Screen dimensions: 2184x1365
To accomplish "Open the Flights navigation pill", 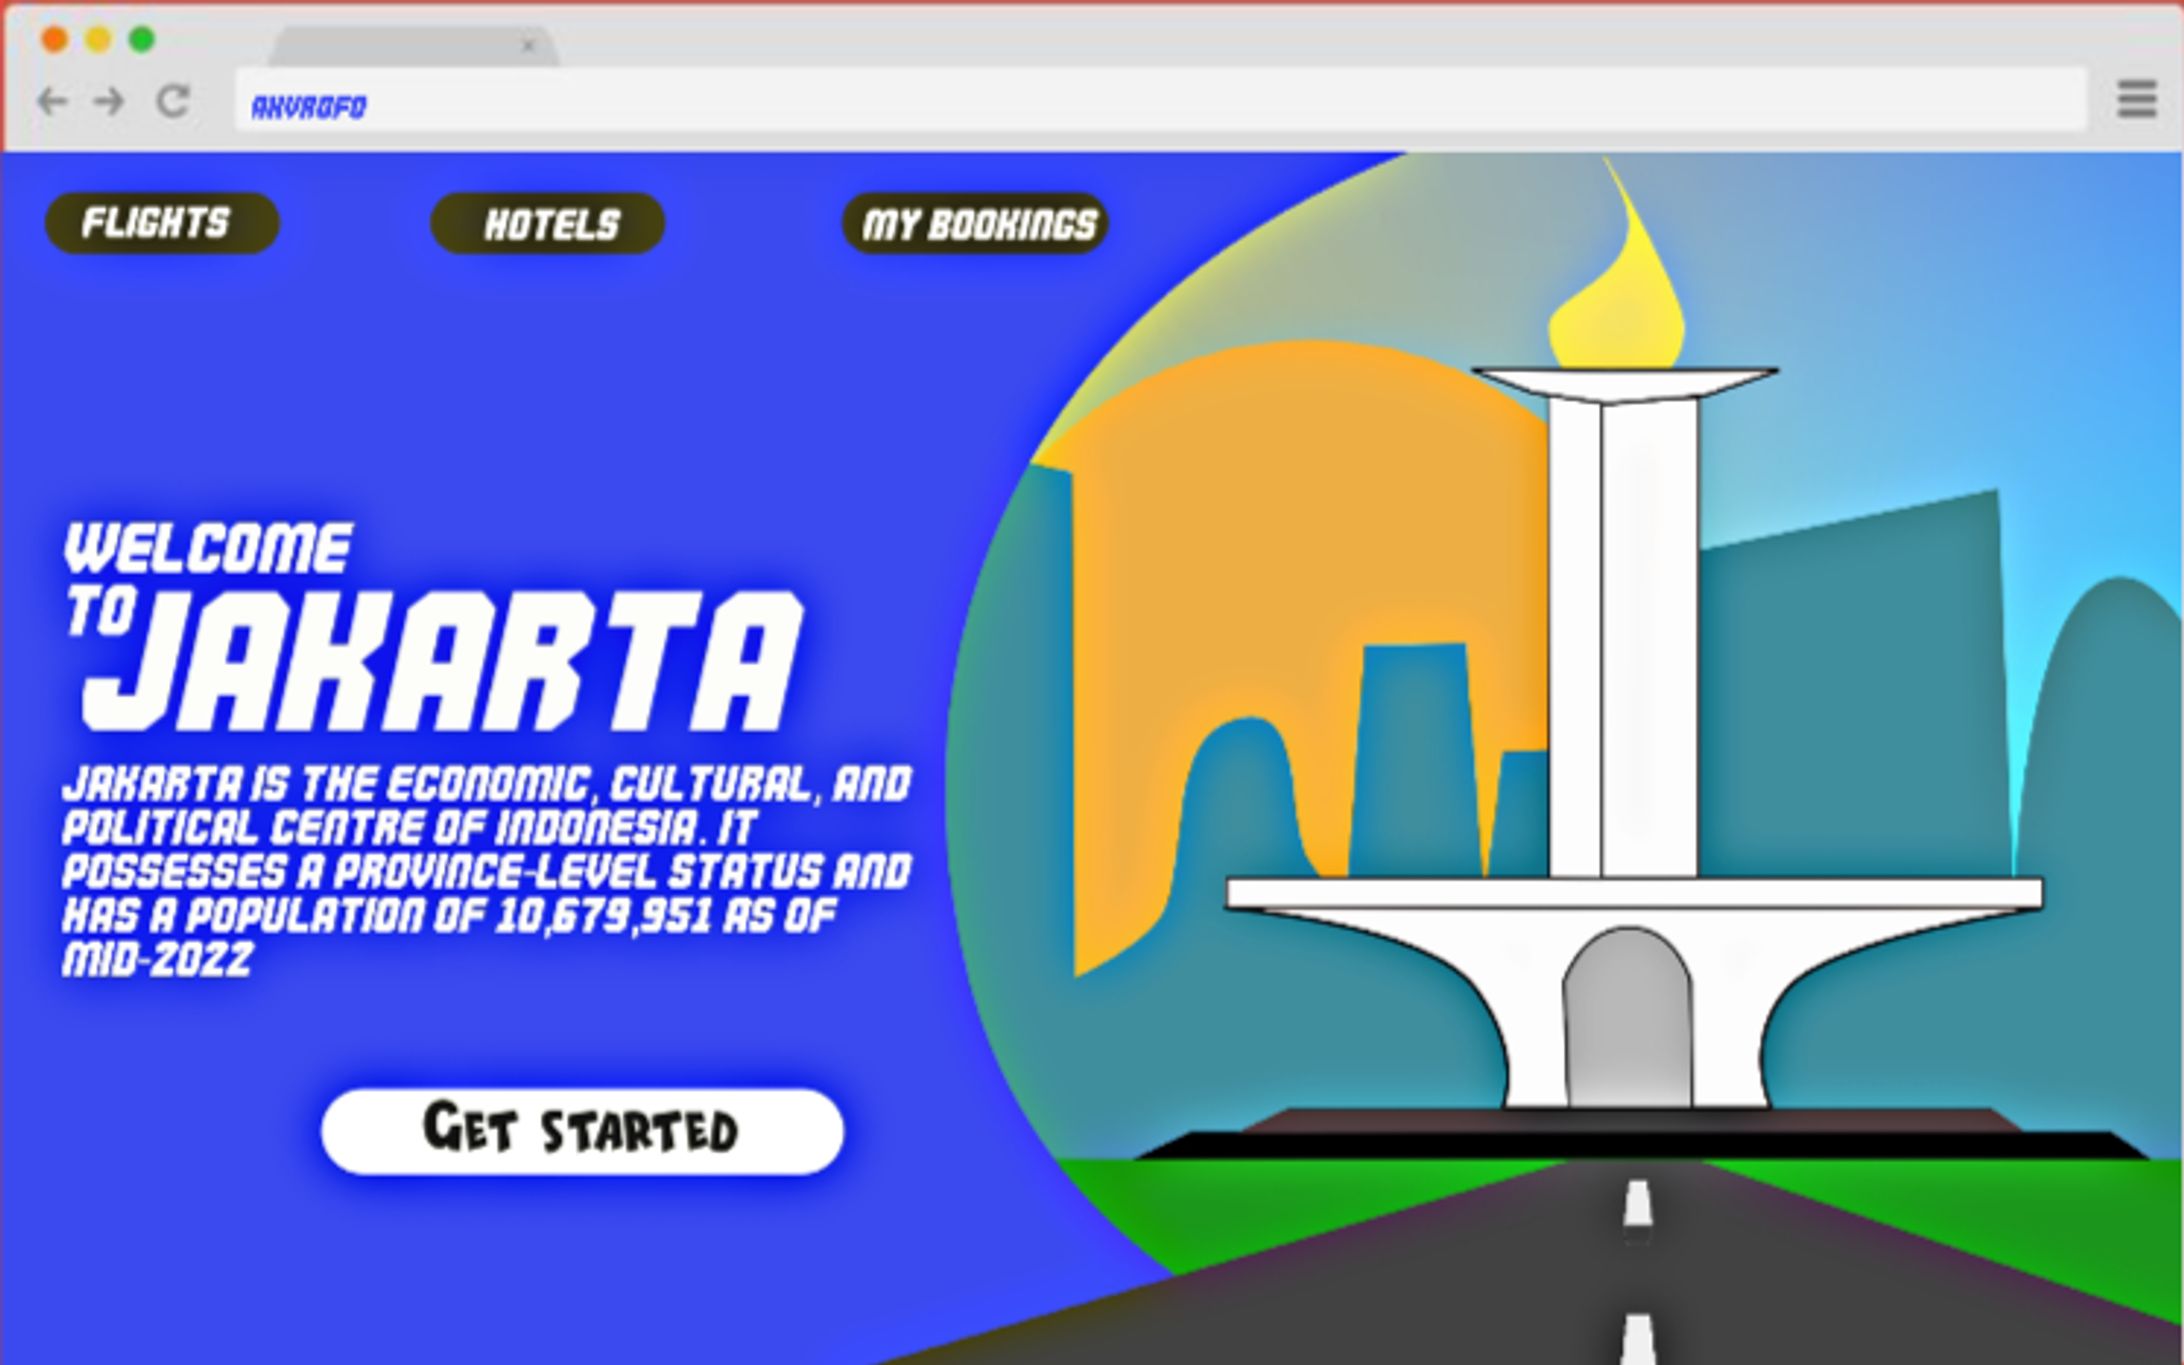I will 162,223.
